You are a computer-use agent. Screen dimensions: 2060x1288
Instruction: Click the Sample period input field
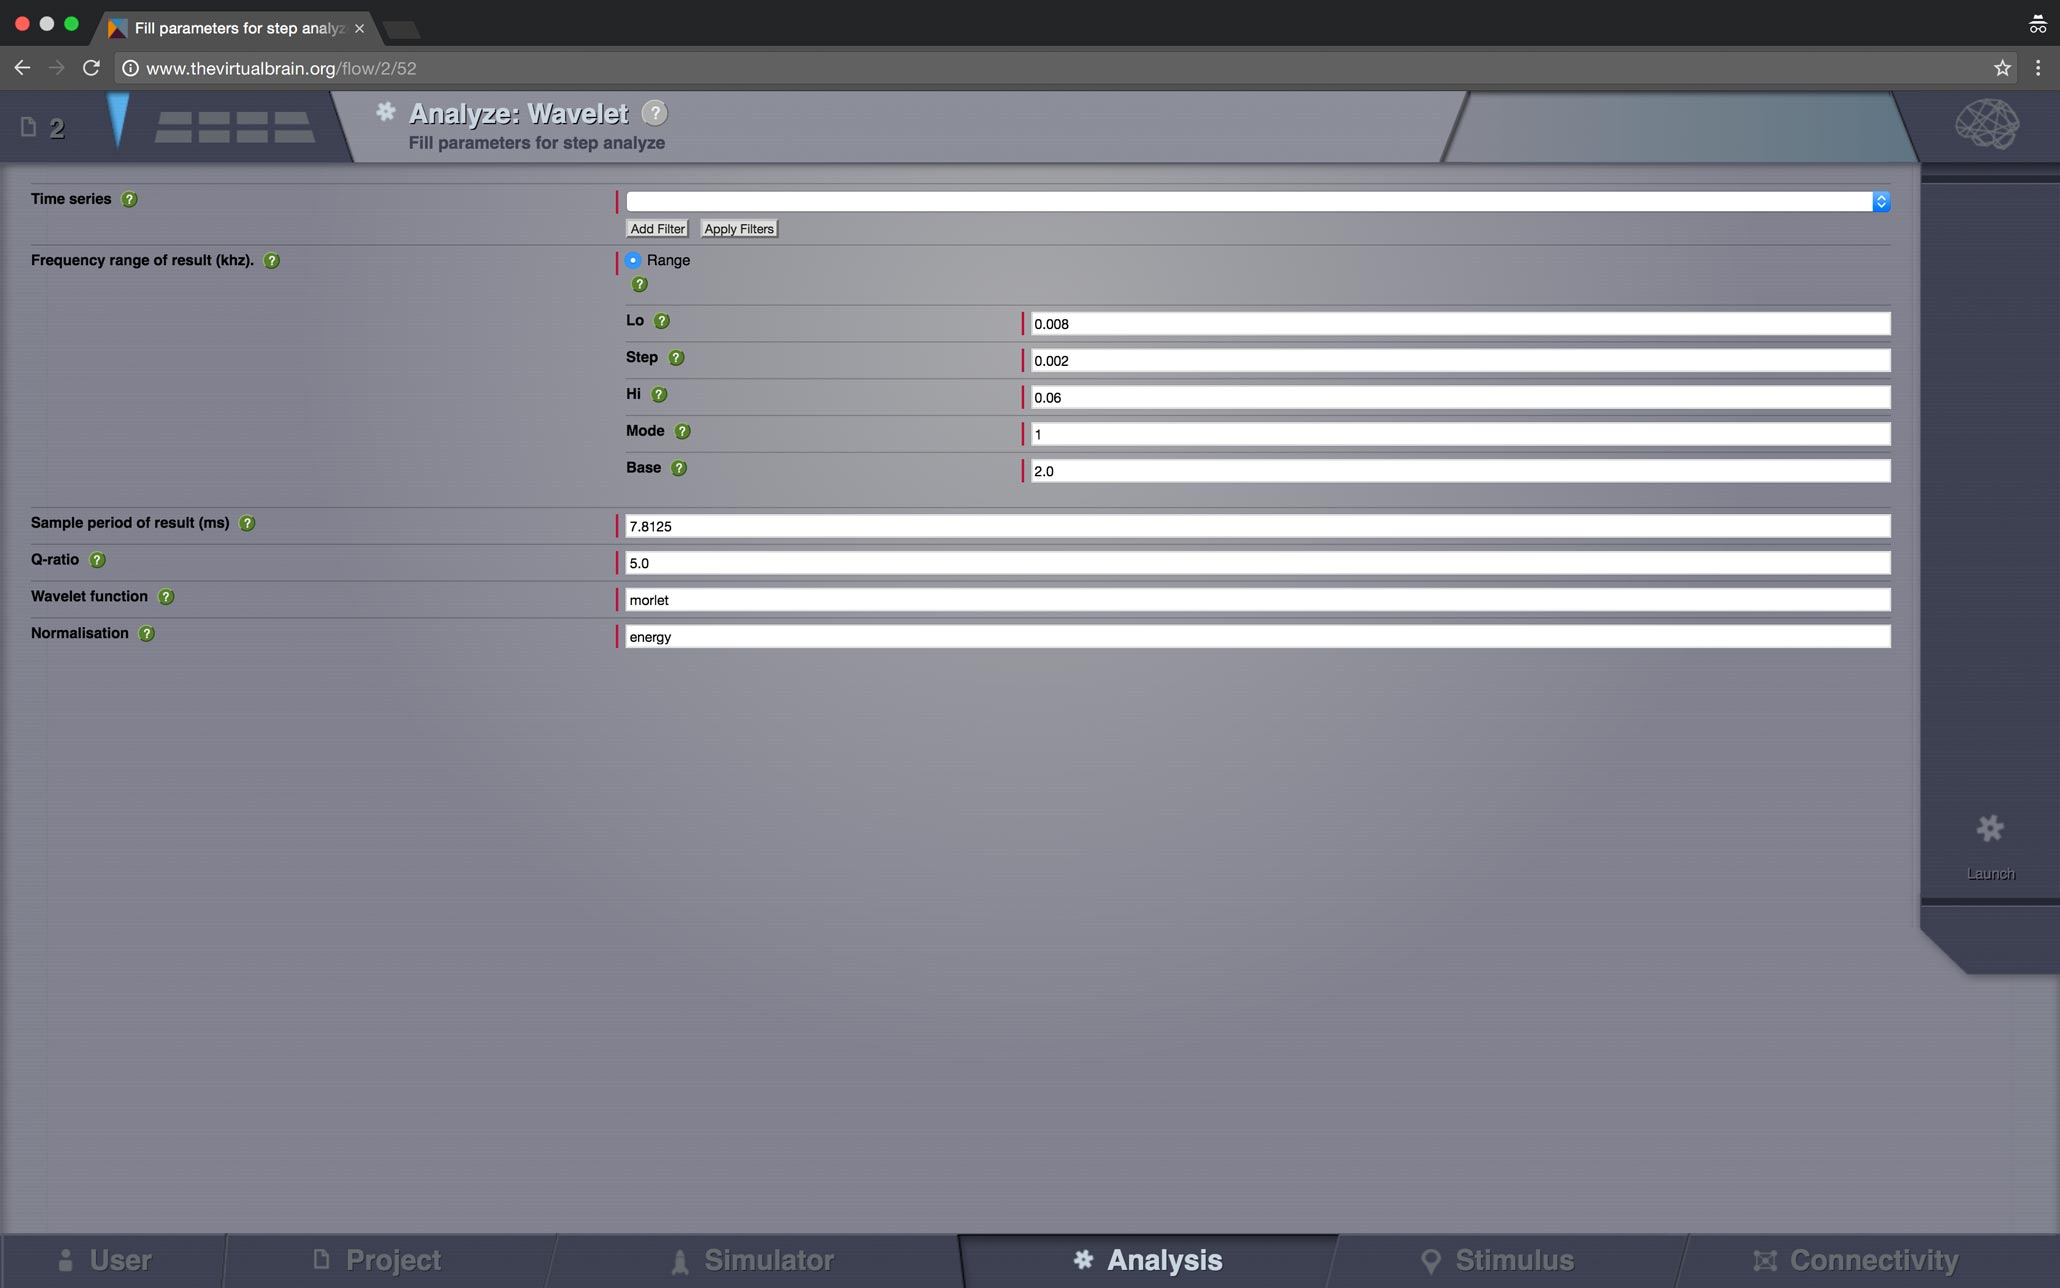pyautogui.click(x=1256, y=526)
